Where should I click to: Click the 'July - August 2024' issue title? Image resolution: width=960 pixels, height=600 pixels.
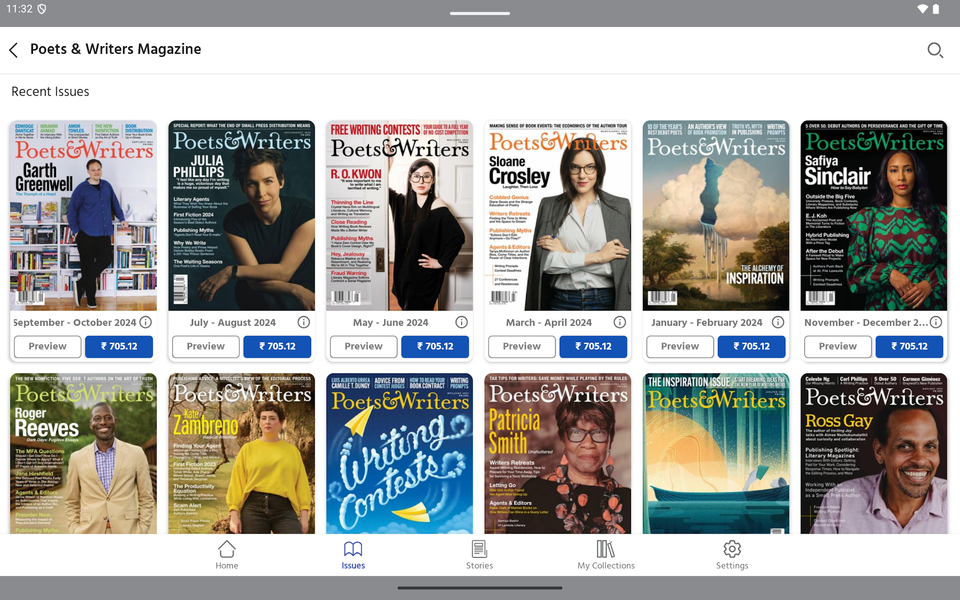pos(233,323)
